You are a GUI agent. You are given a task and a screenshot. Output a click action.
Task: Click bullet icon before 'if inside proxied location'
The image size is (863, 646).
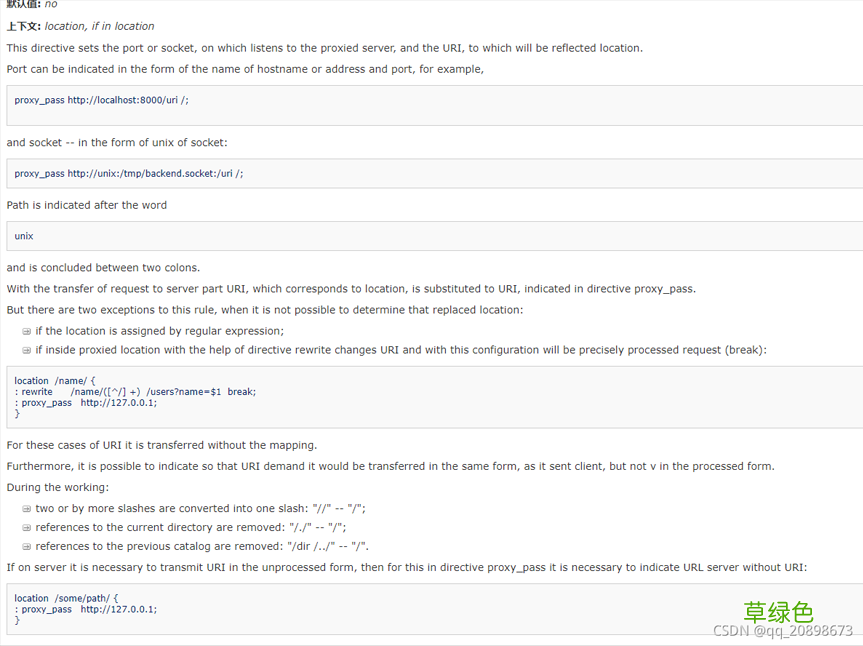point(26,351)
